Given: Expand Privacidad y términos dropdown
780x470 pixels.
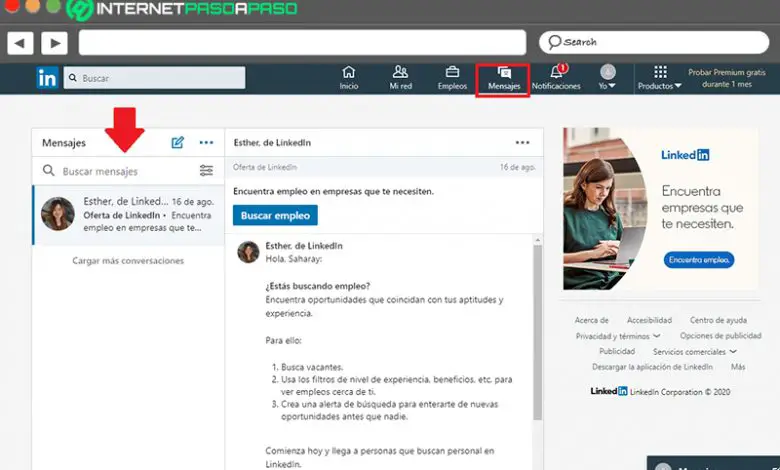Looking at the screenshot, I should 618,336.
